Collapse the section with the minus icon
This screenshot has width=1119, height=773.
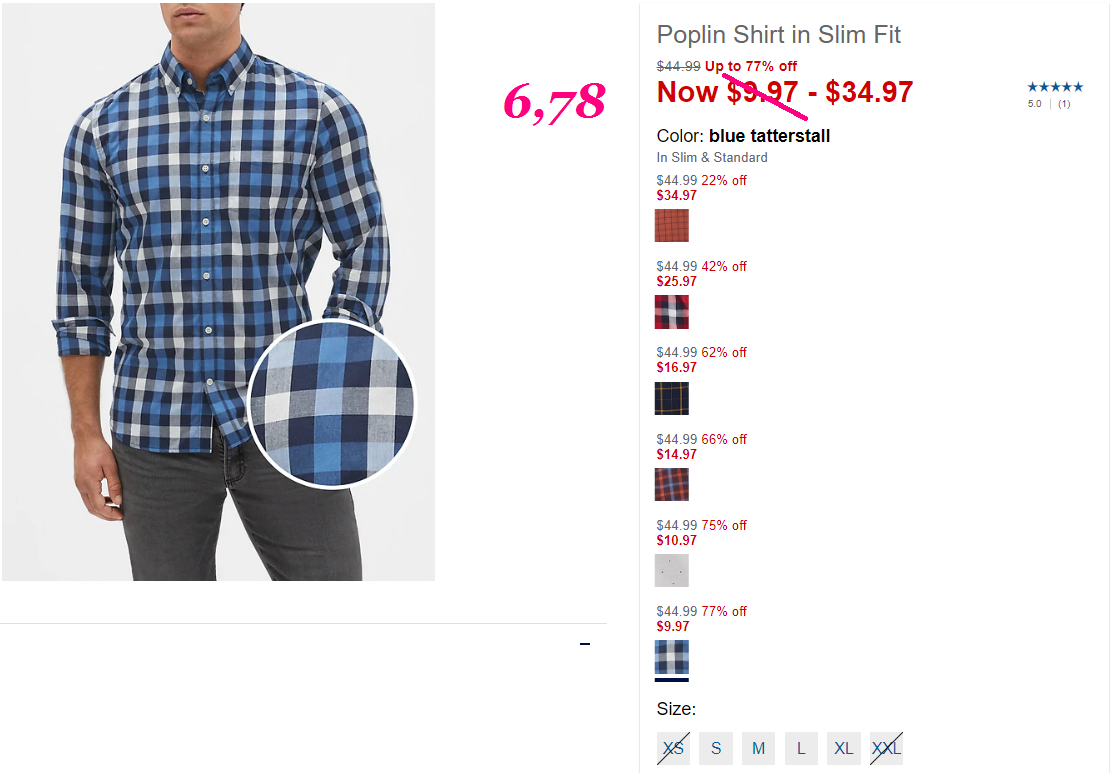[x=585, y=644]
